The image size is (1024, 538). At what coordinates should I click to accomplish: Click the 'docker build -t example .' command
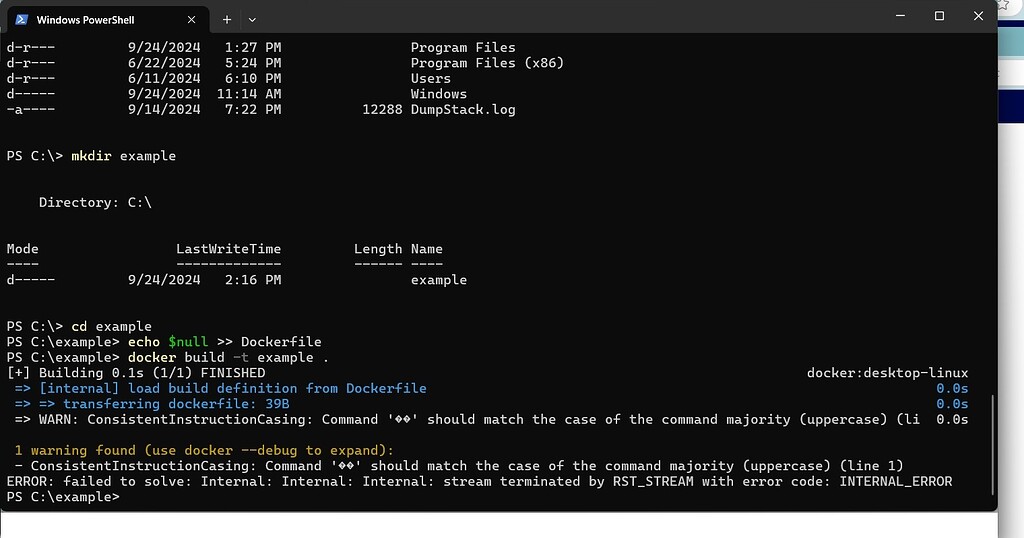[229, 358]
